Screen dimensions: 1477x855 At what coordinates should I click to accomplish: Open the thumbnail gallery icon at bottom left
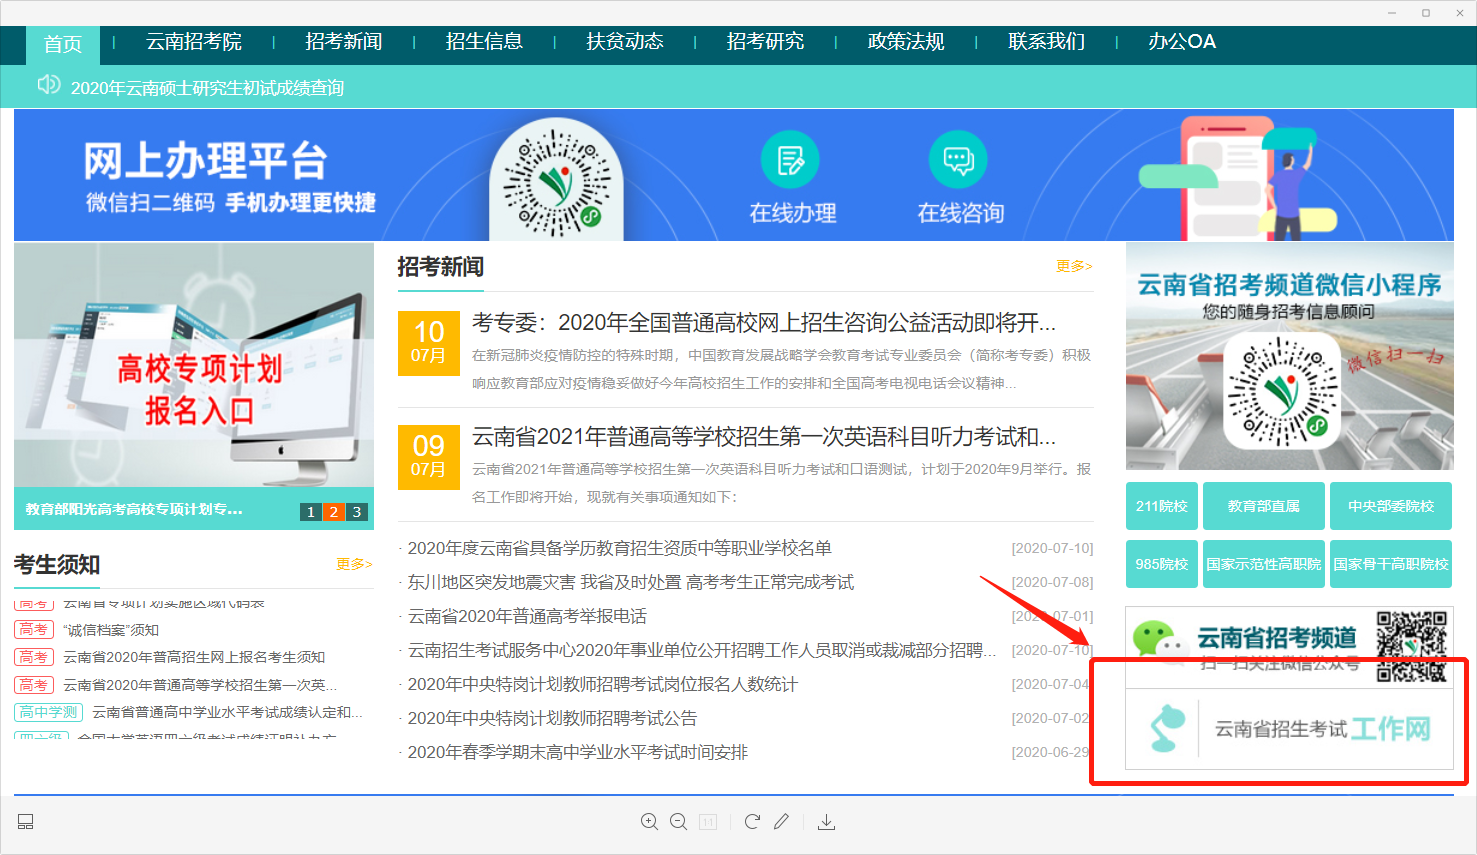coord(26,822)
